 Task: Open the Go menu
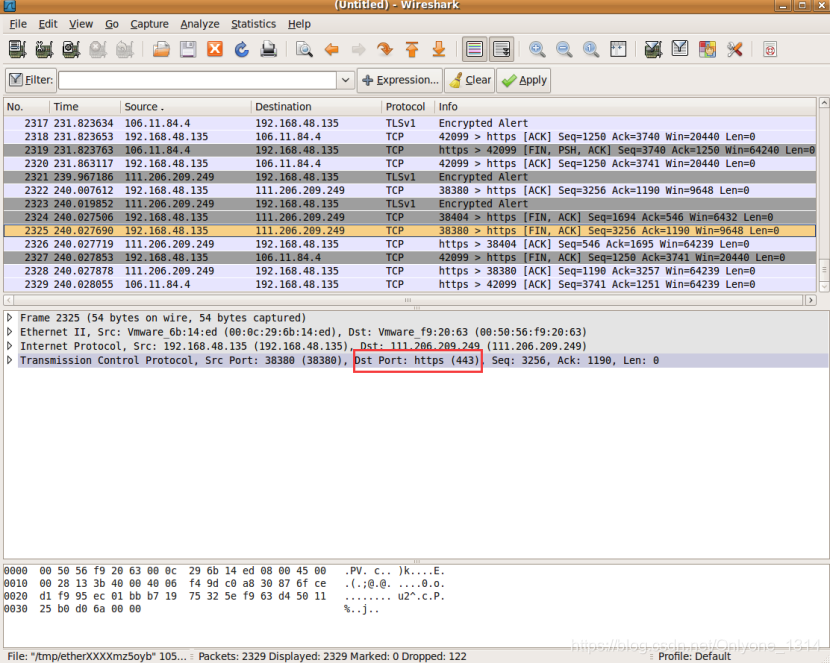pyautogui.click(x=111, y=24)
